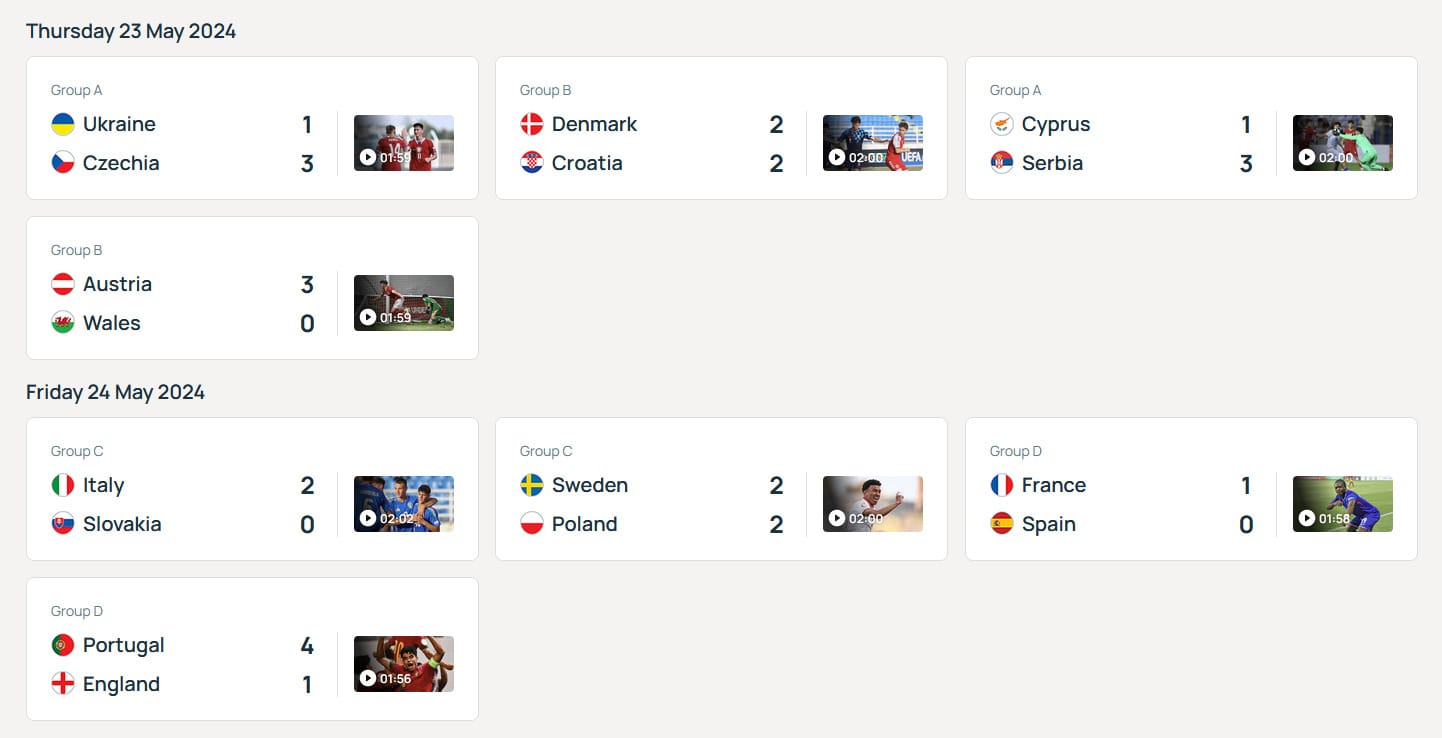Play the Portugal vs England highlights video
The height and width of the screenshot is (738, 1442).
(x=403, y=663)
